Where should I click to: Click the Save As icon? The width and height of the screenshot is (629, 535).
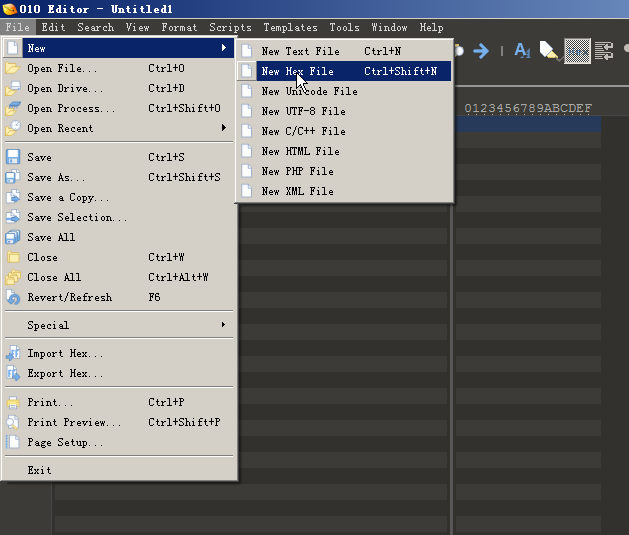(13, 177)
